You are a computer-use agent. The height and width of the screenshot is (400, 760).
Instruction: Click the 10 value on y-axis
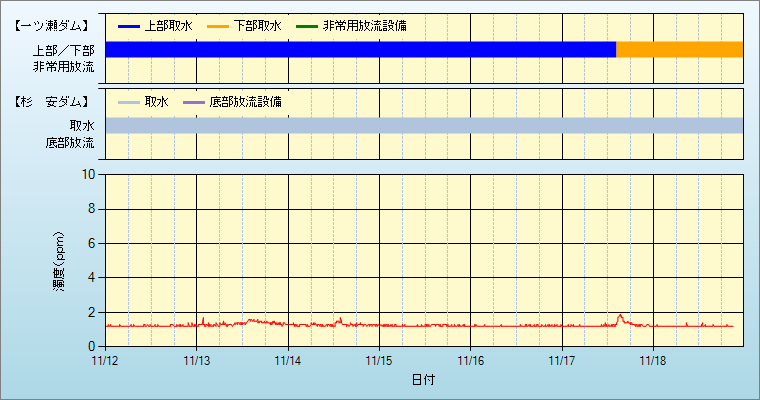(88, 174)
